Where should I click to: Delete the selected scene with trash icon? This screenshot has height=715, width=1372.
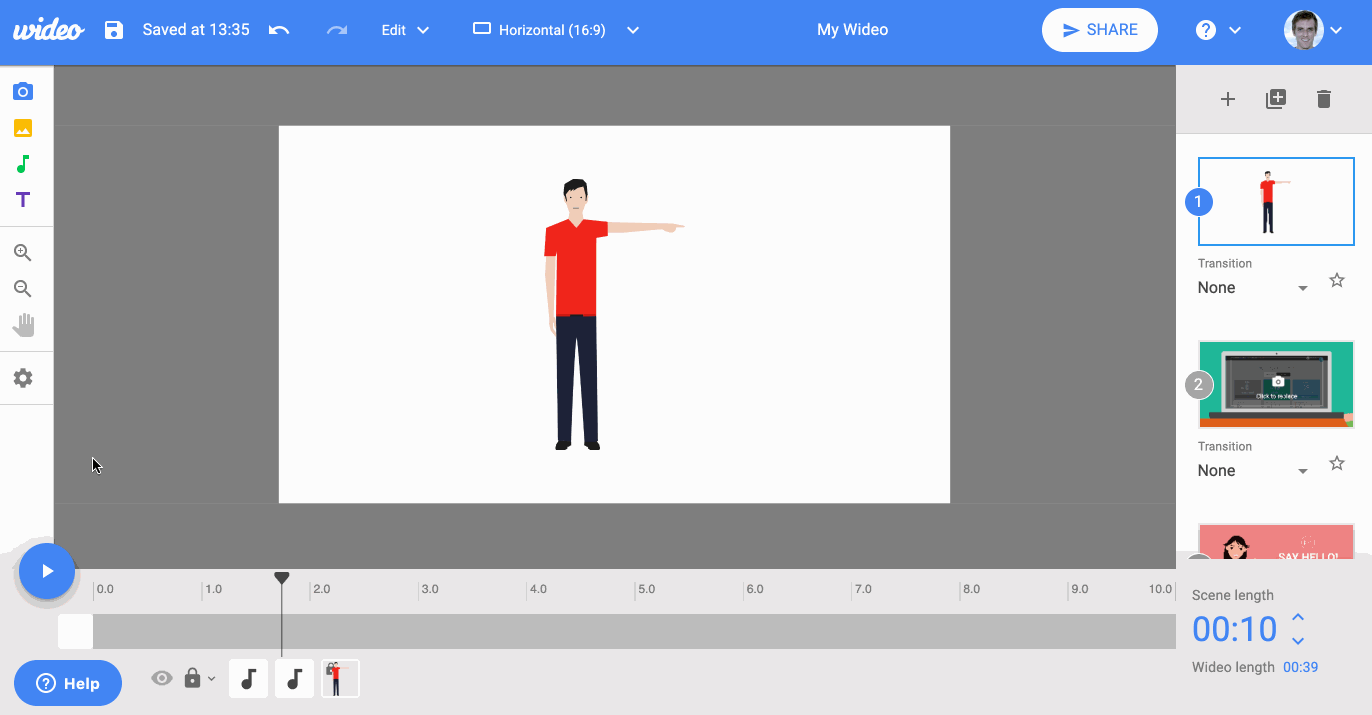[x=1324, y=99]
